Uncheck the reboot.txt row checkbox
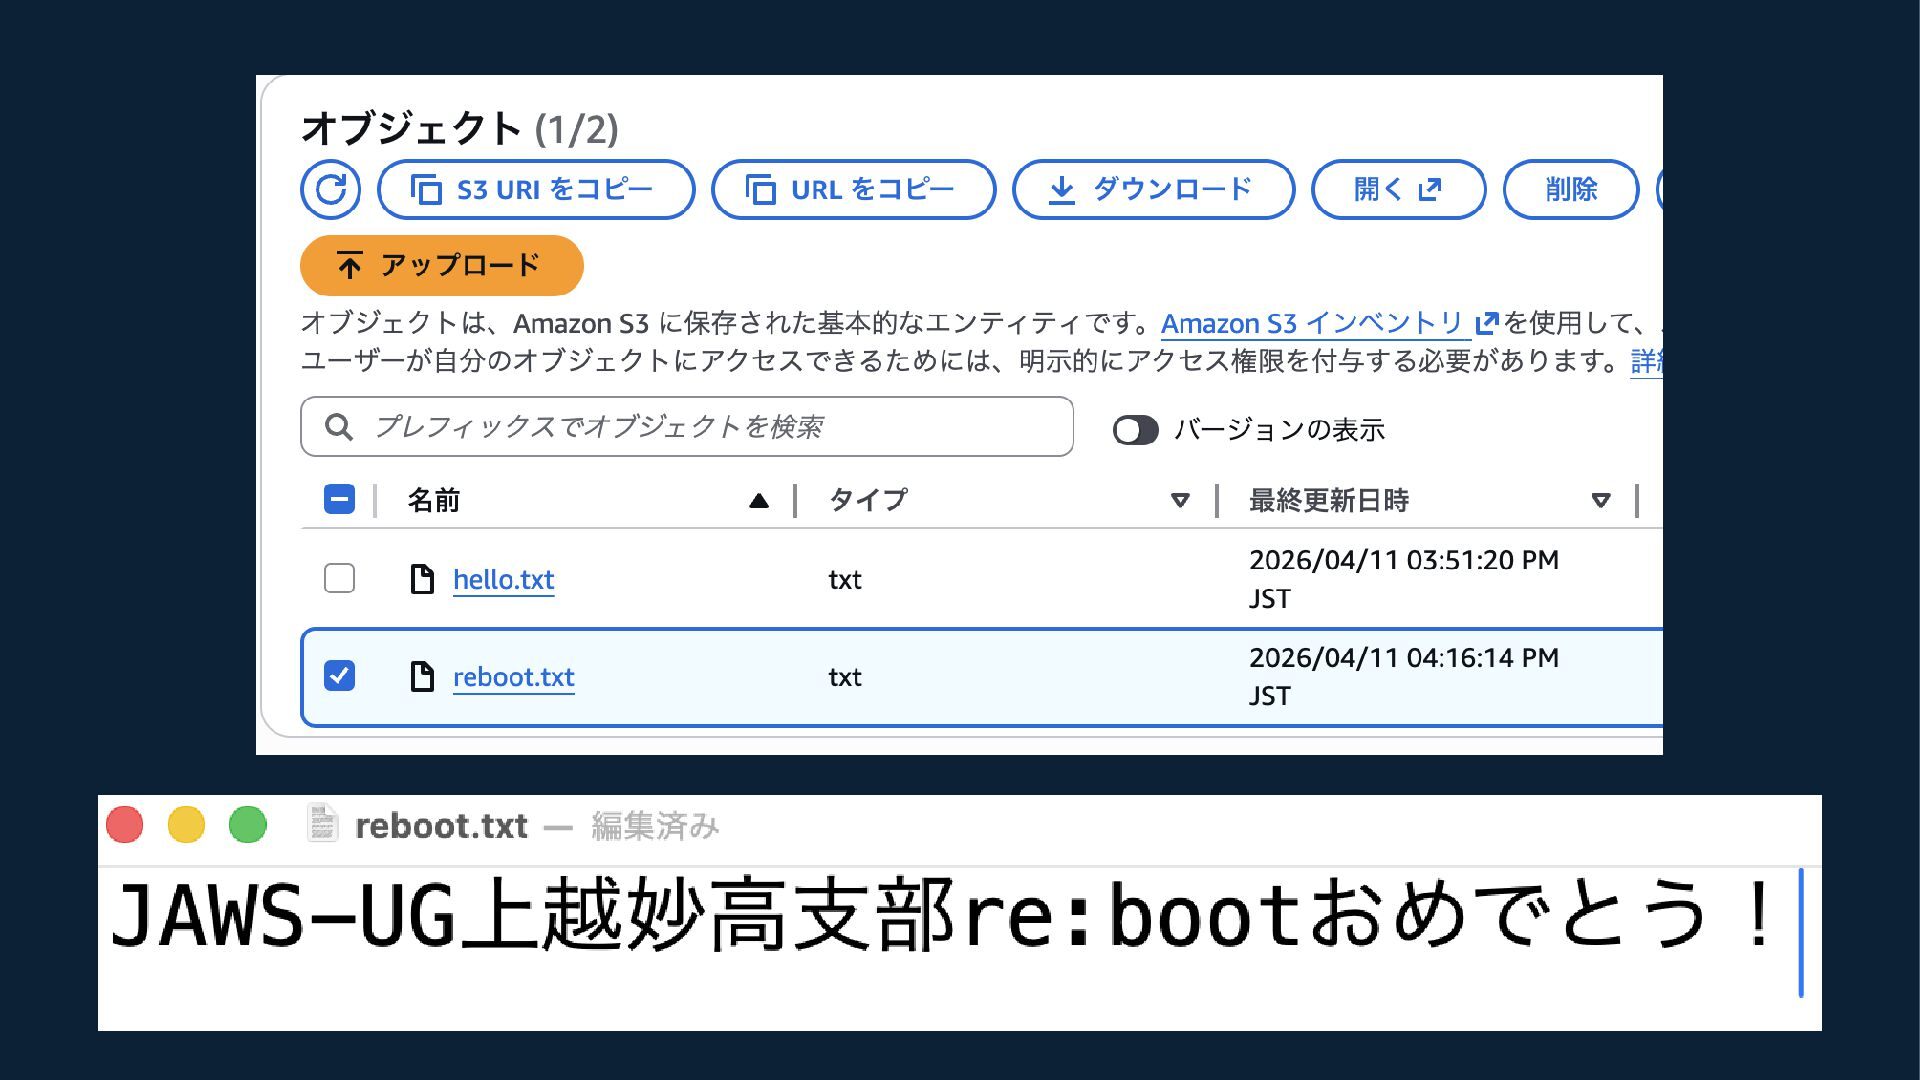This screenshot has height=1080, width=1920. (339, 676)
